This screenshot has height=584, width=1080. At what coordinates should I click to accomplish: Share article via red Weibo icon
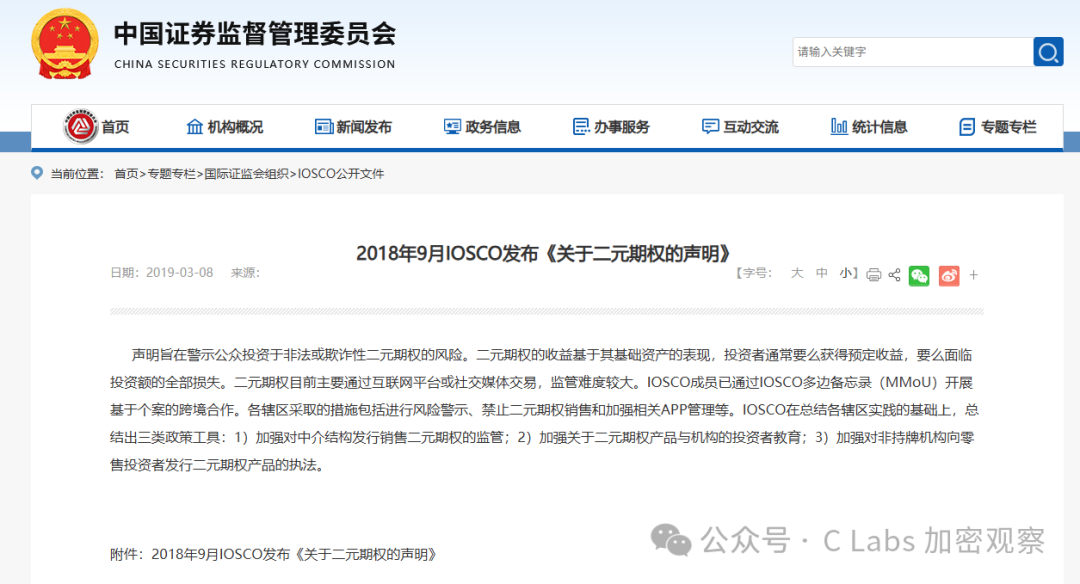(948, 275)
